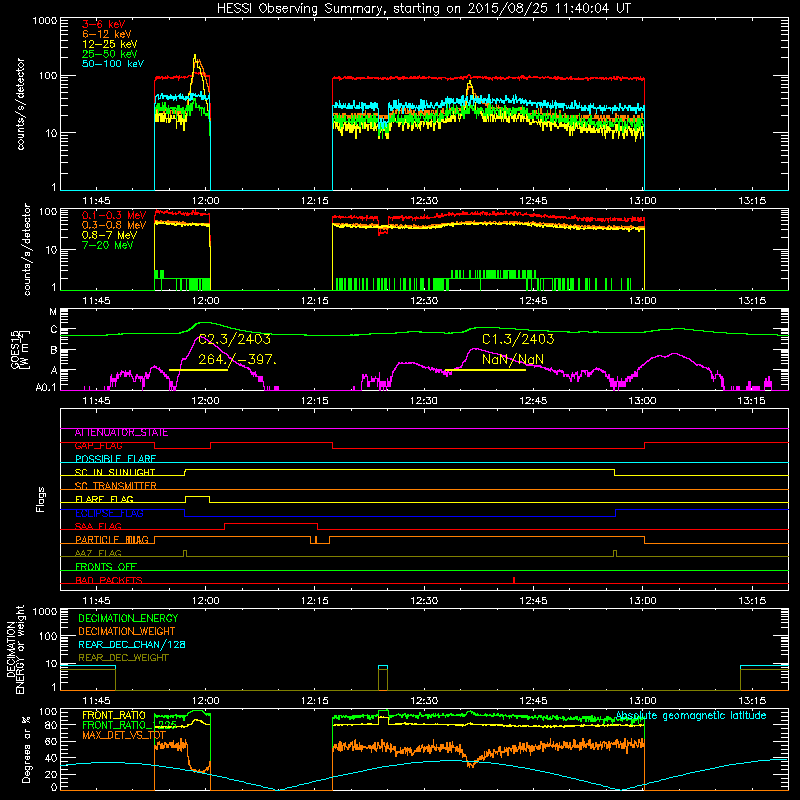Select the 3-6 keV legend entry
800x800 pixels.
(104, 24)
